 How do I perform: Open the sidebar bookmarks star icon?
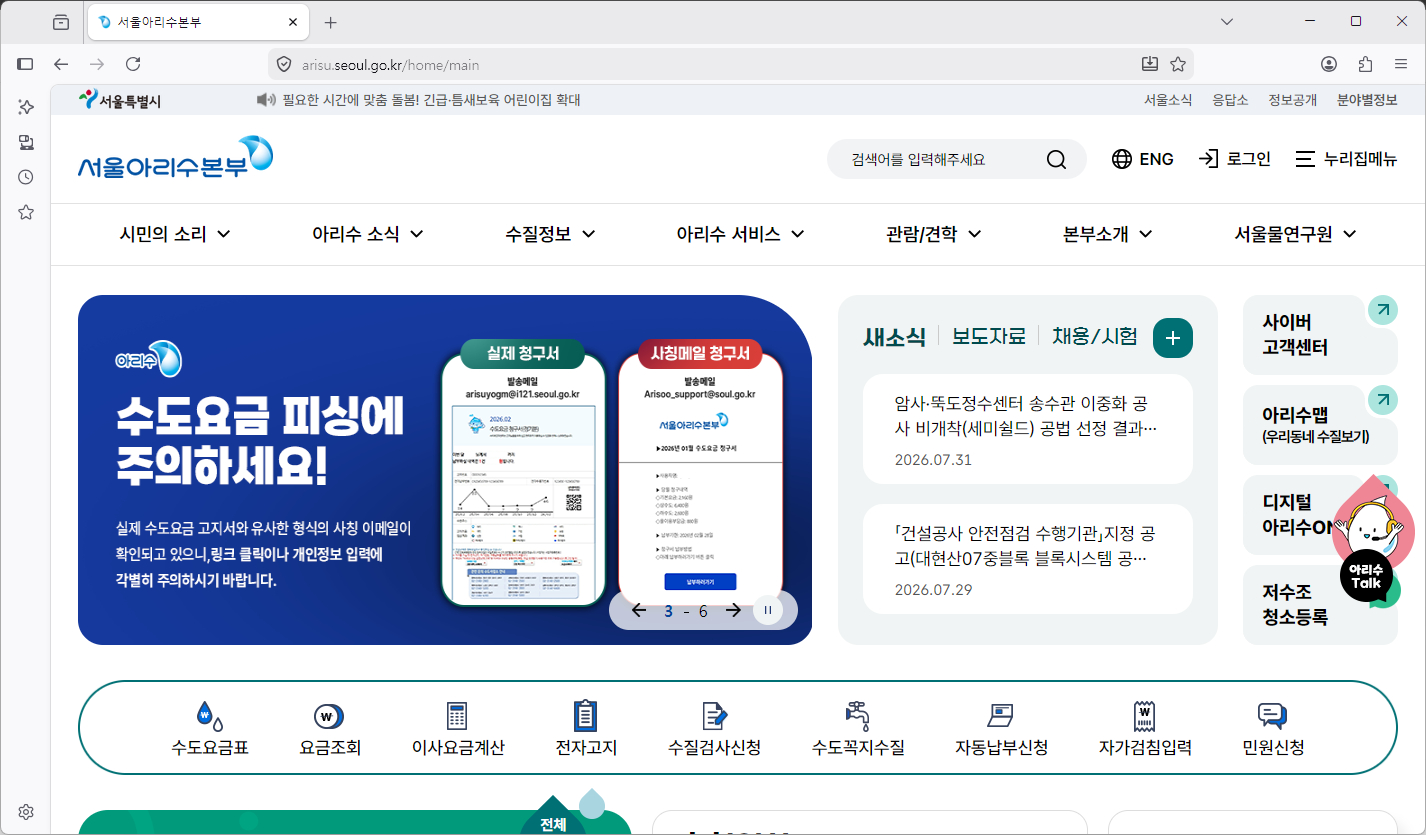26,212
